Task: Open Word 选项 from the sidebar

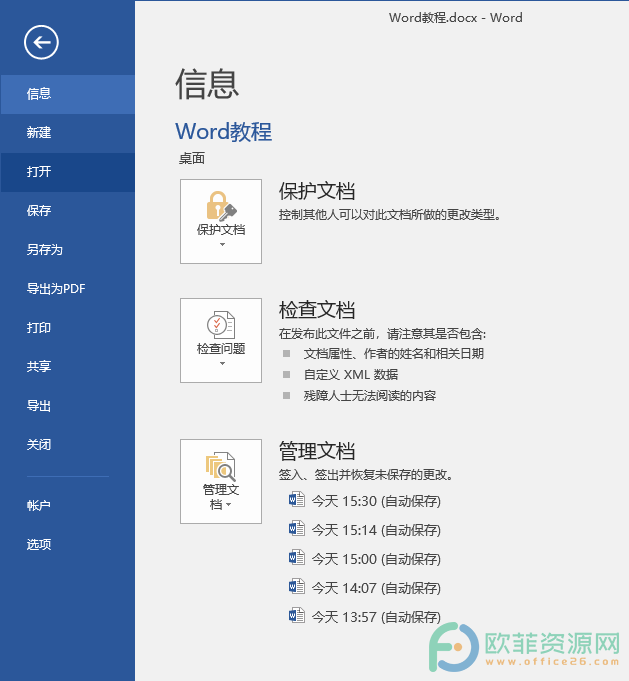Action: tap(67, 545)
